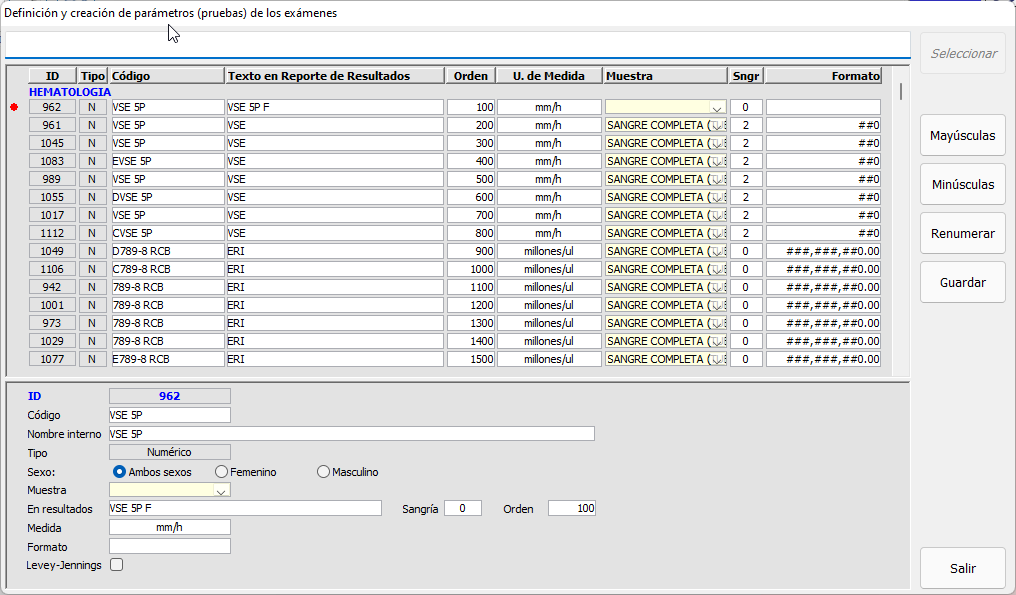Image resolution: width=1016 pixels, height=595 pixels.
Task: Choose the Ambos sexos option
Action: [120, 472]
